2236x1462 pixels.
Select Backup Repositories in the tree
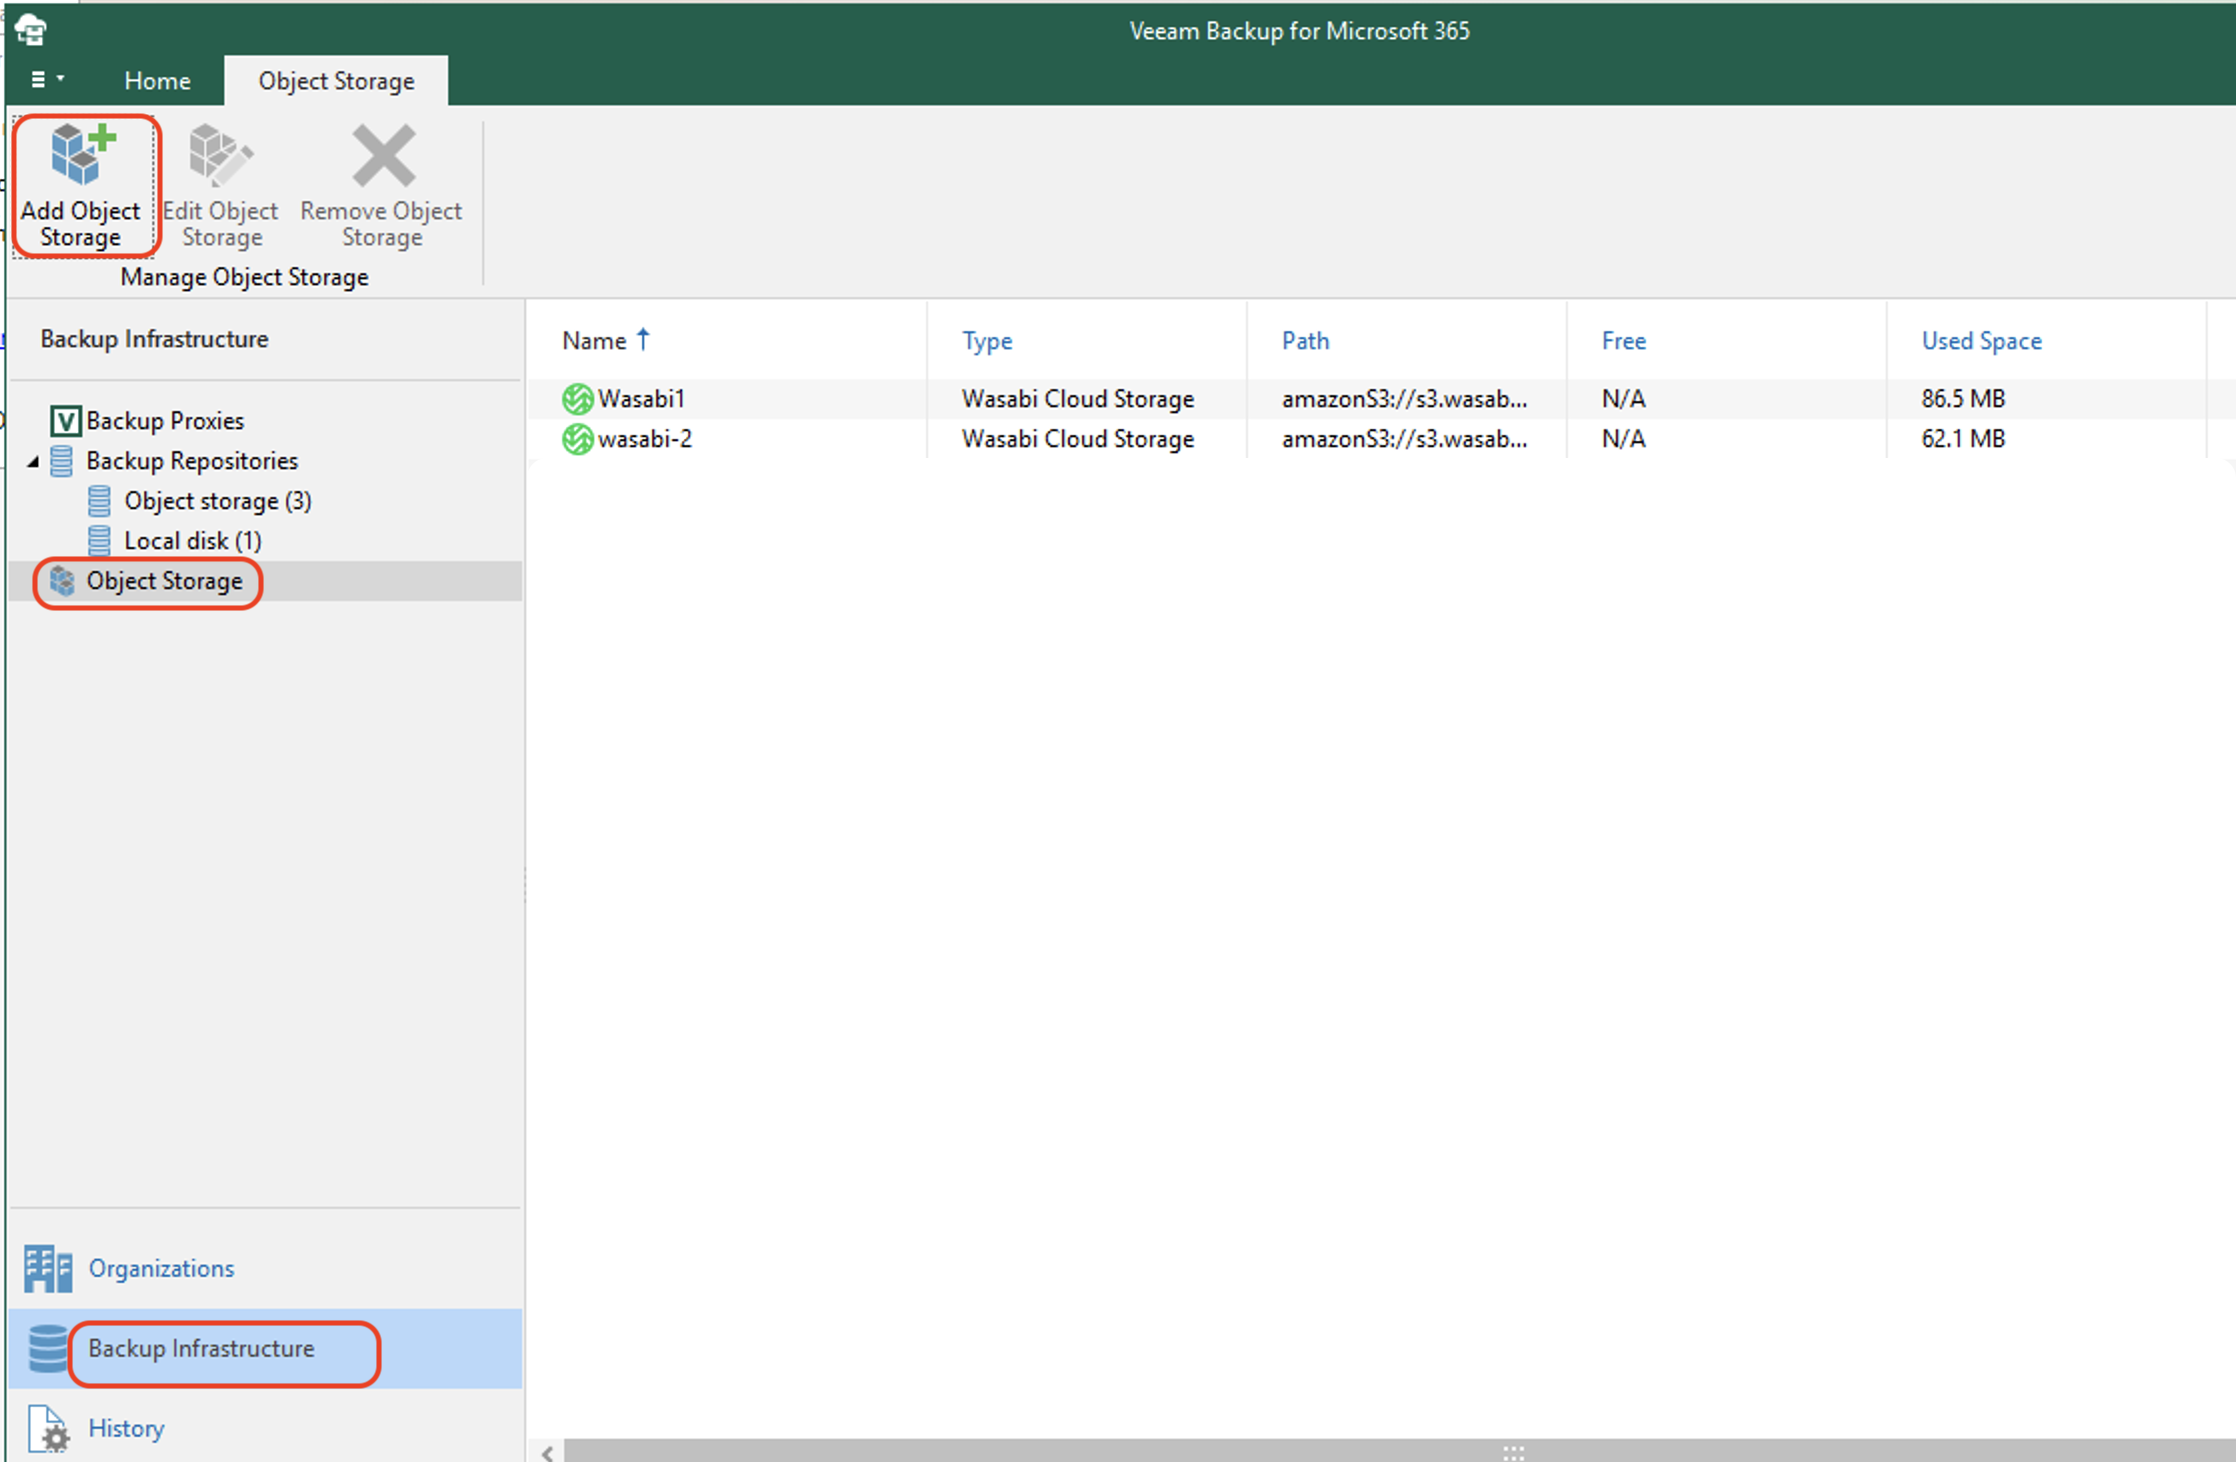click(x=192, y=461)
